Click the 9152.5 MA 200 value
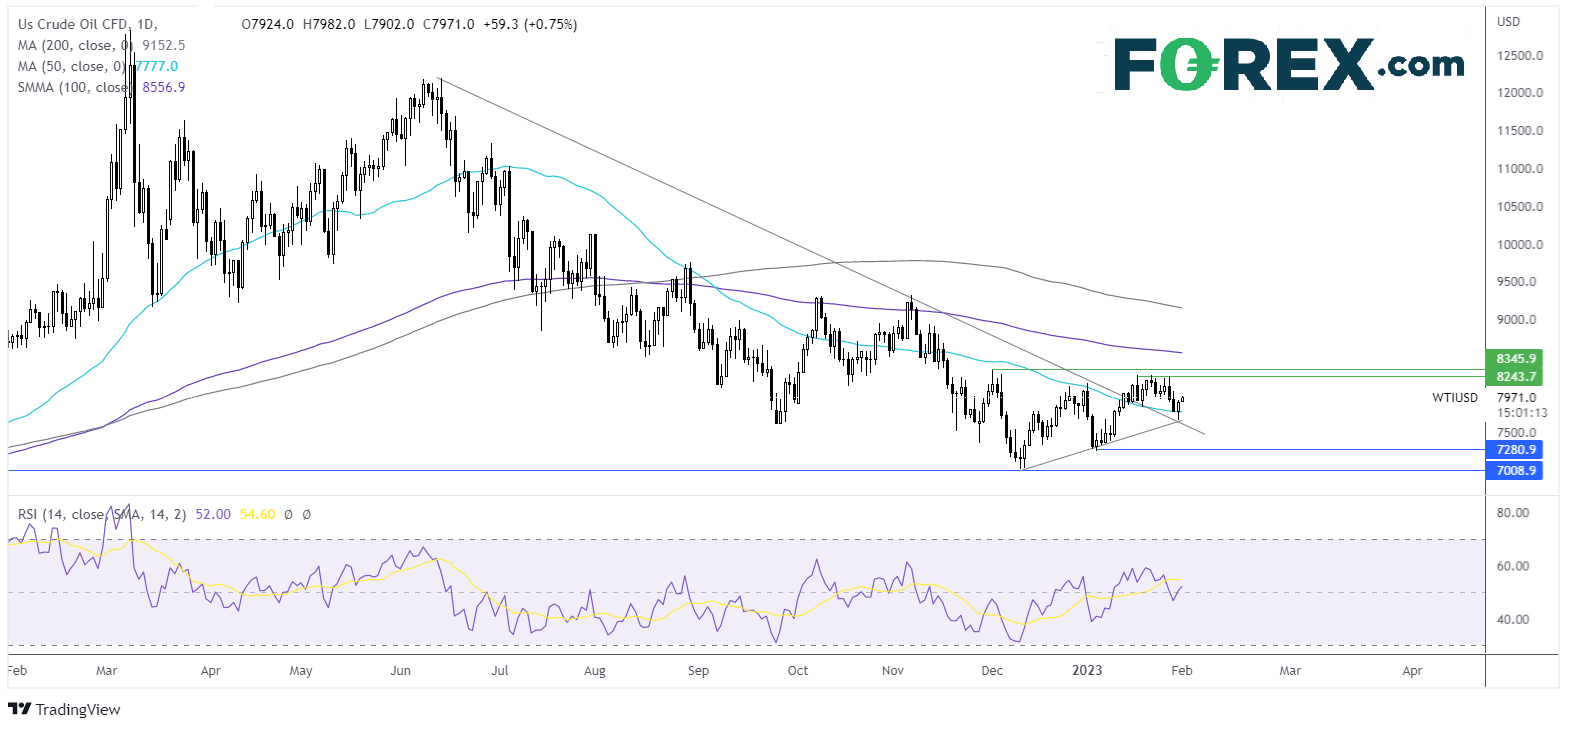This screenshot has width=1571, height=730. [x=164, y=45]
